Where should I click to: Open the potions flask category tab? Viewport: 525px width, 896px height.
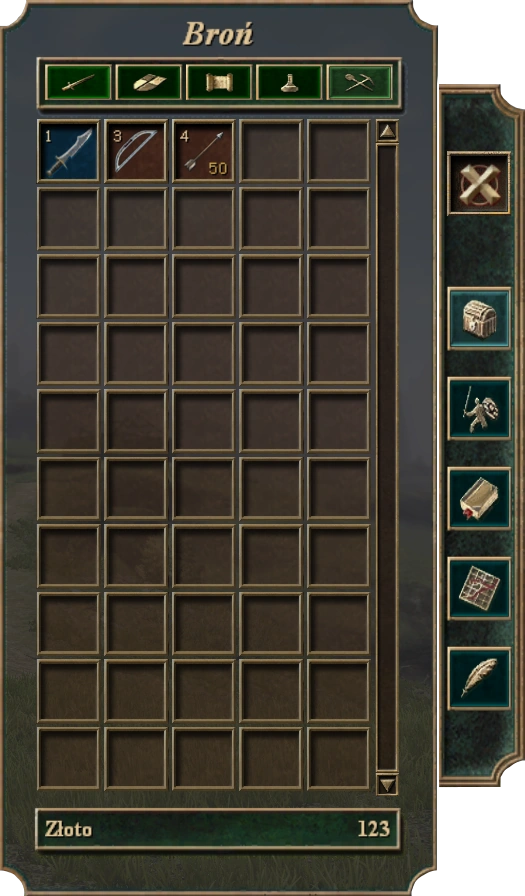coord(289,83)
